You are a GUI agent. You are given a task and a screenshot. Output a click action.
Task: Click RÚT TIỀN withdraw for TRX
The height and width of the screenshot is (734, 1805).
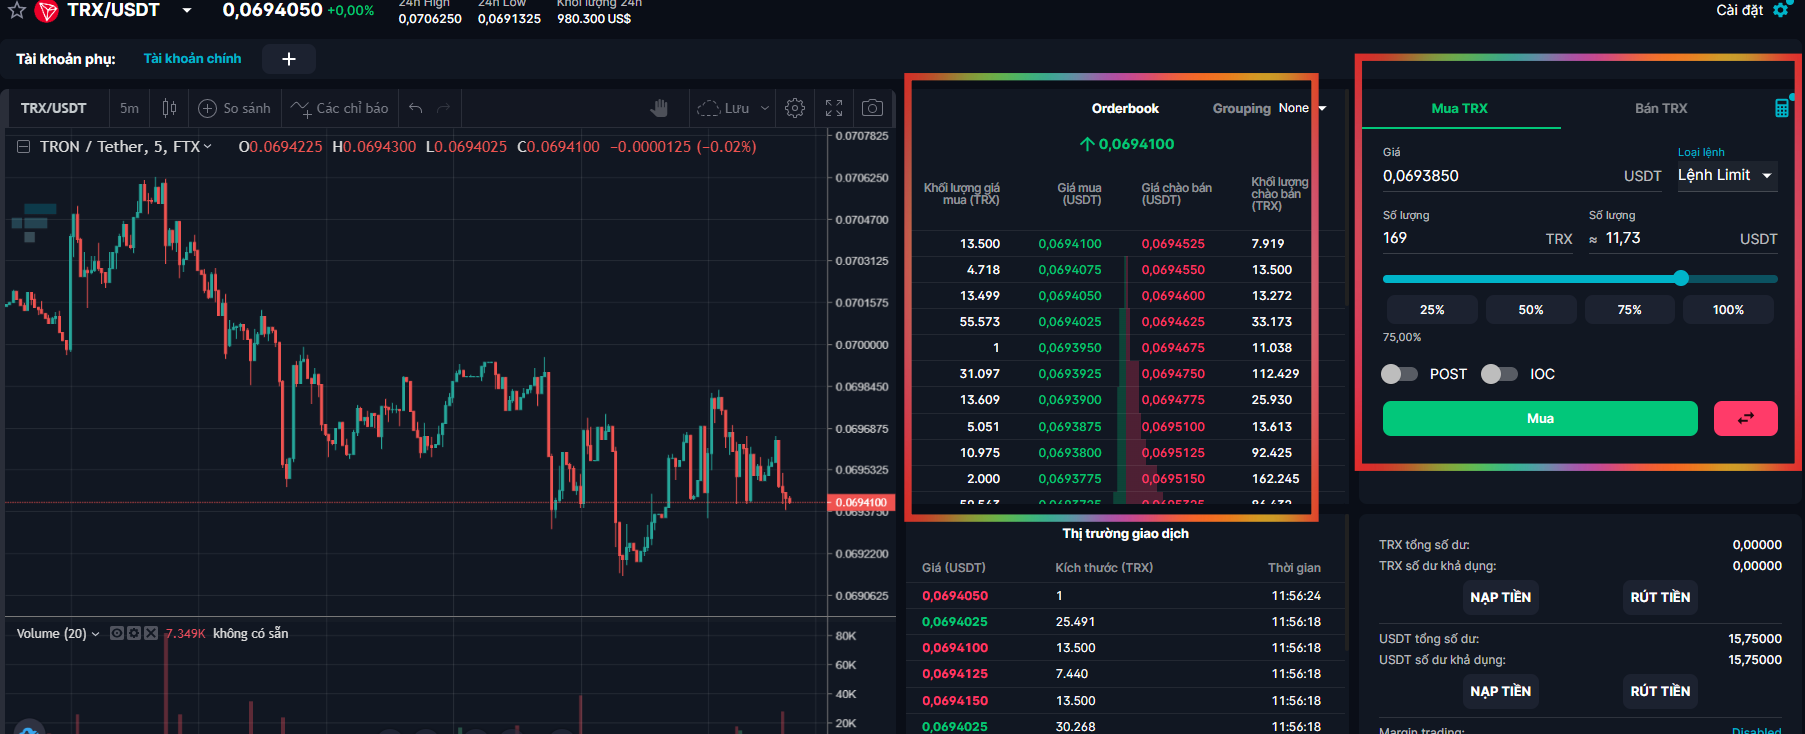[x=1660, y=597]
